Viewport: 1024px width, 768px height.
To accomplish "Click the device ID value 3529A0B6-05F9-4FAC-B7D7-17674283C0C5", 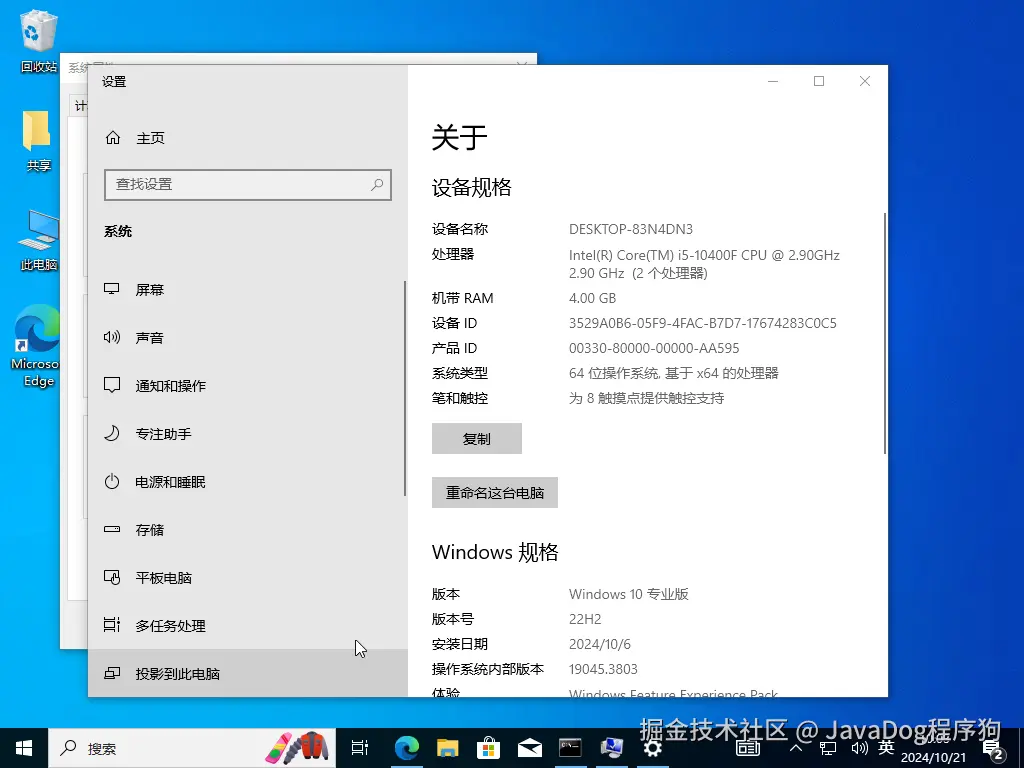I will click(703, 323).
